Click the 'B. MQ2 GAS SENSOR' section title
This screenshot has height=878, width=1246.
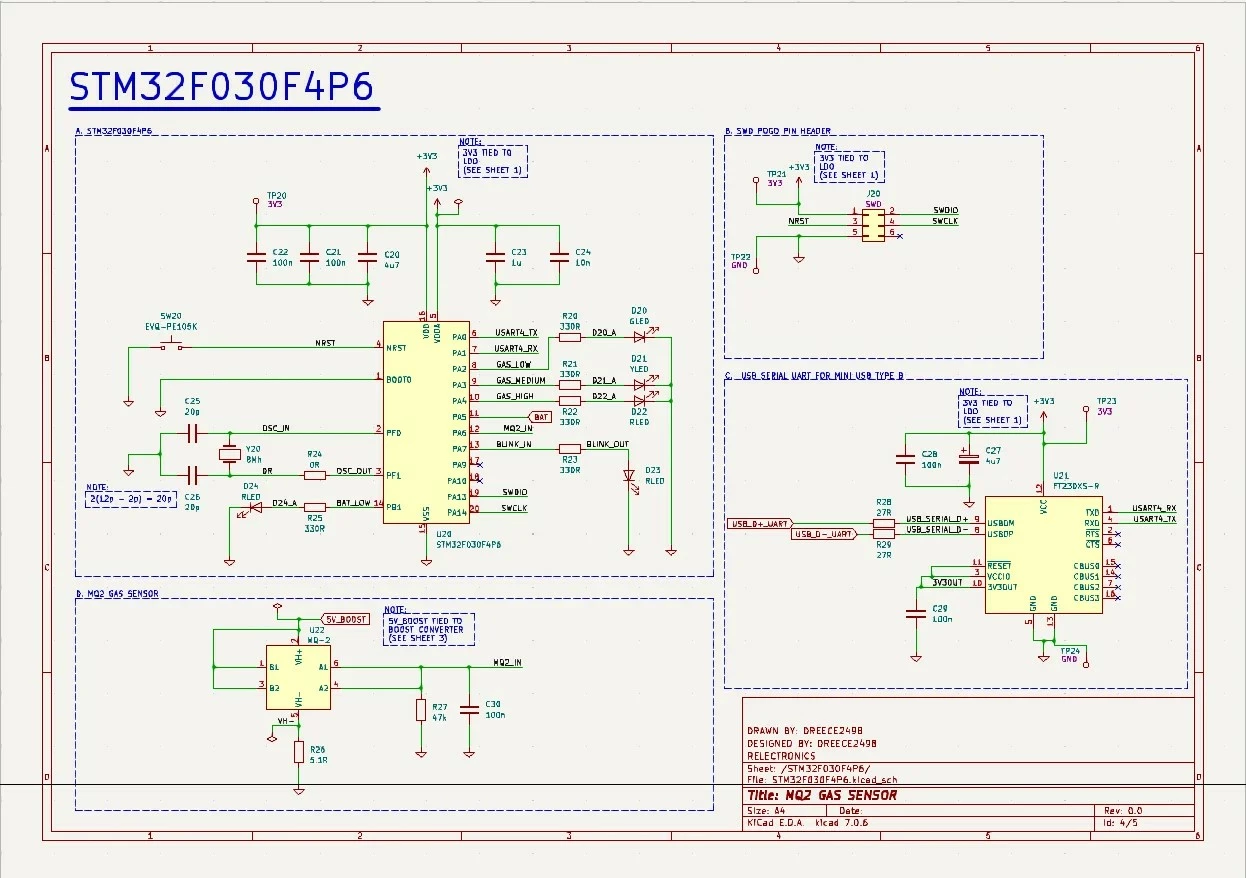click(x=117, y=594)
